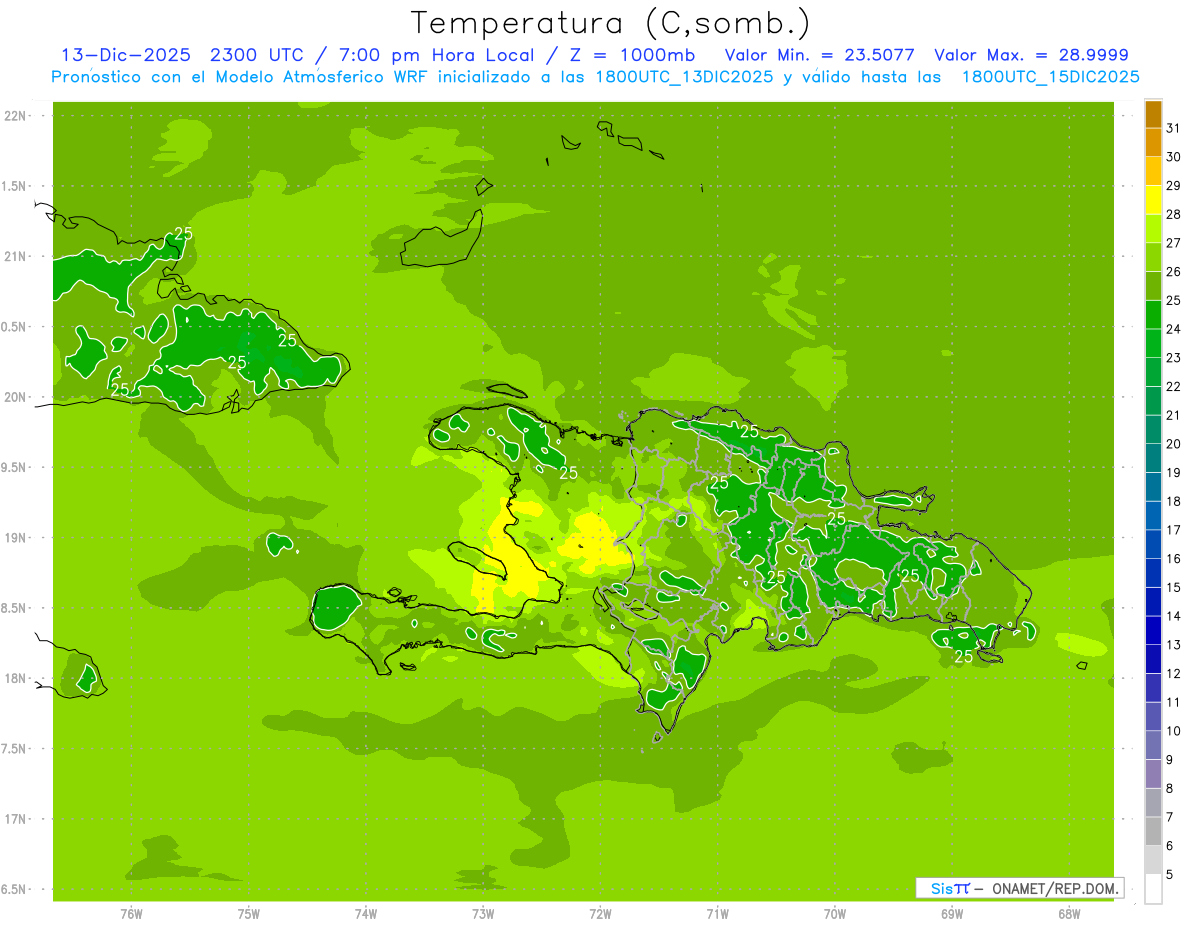Pick the dark orange swatch above 31

[1153, 114]
